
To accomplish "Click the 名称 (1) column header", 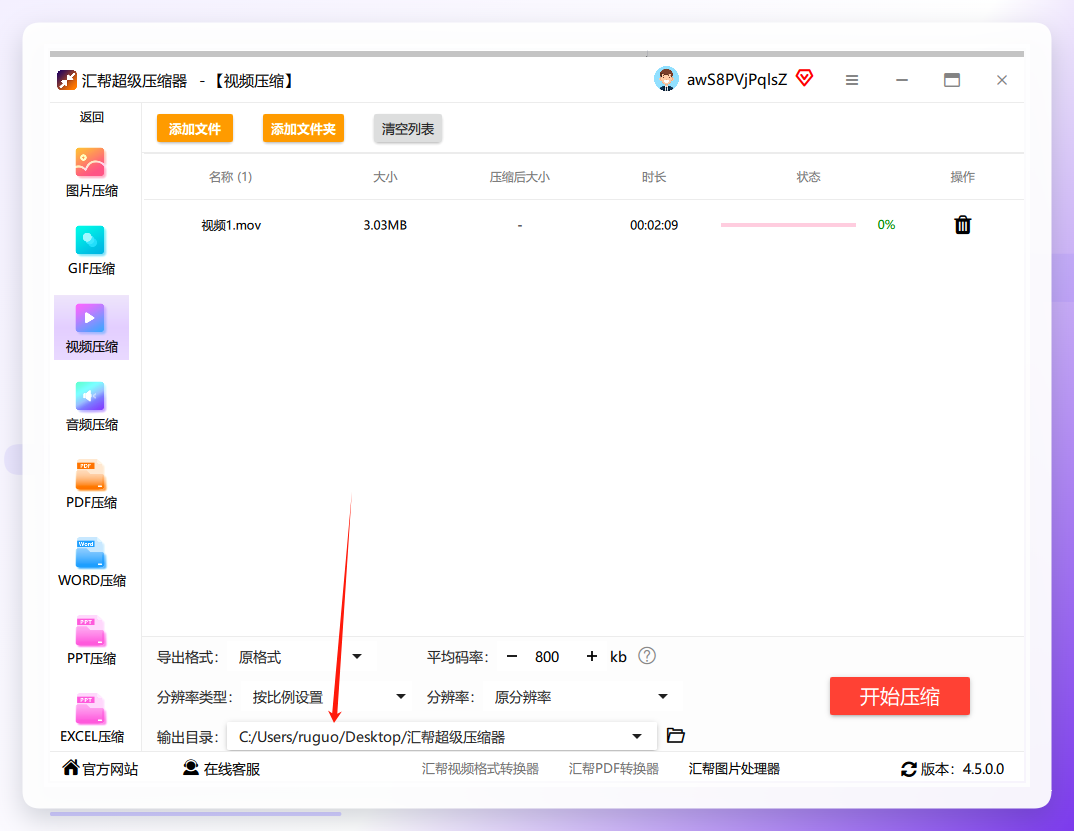I will [x=230, y=177].
